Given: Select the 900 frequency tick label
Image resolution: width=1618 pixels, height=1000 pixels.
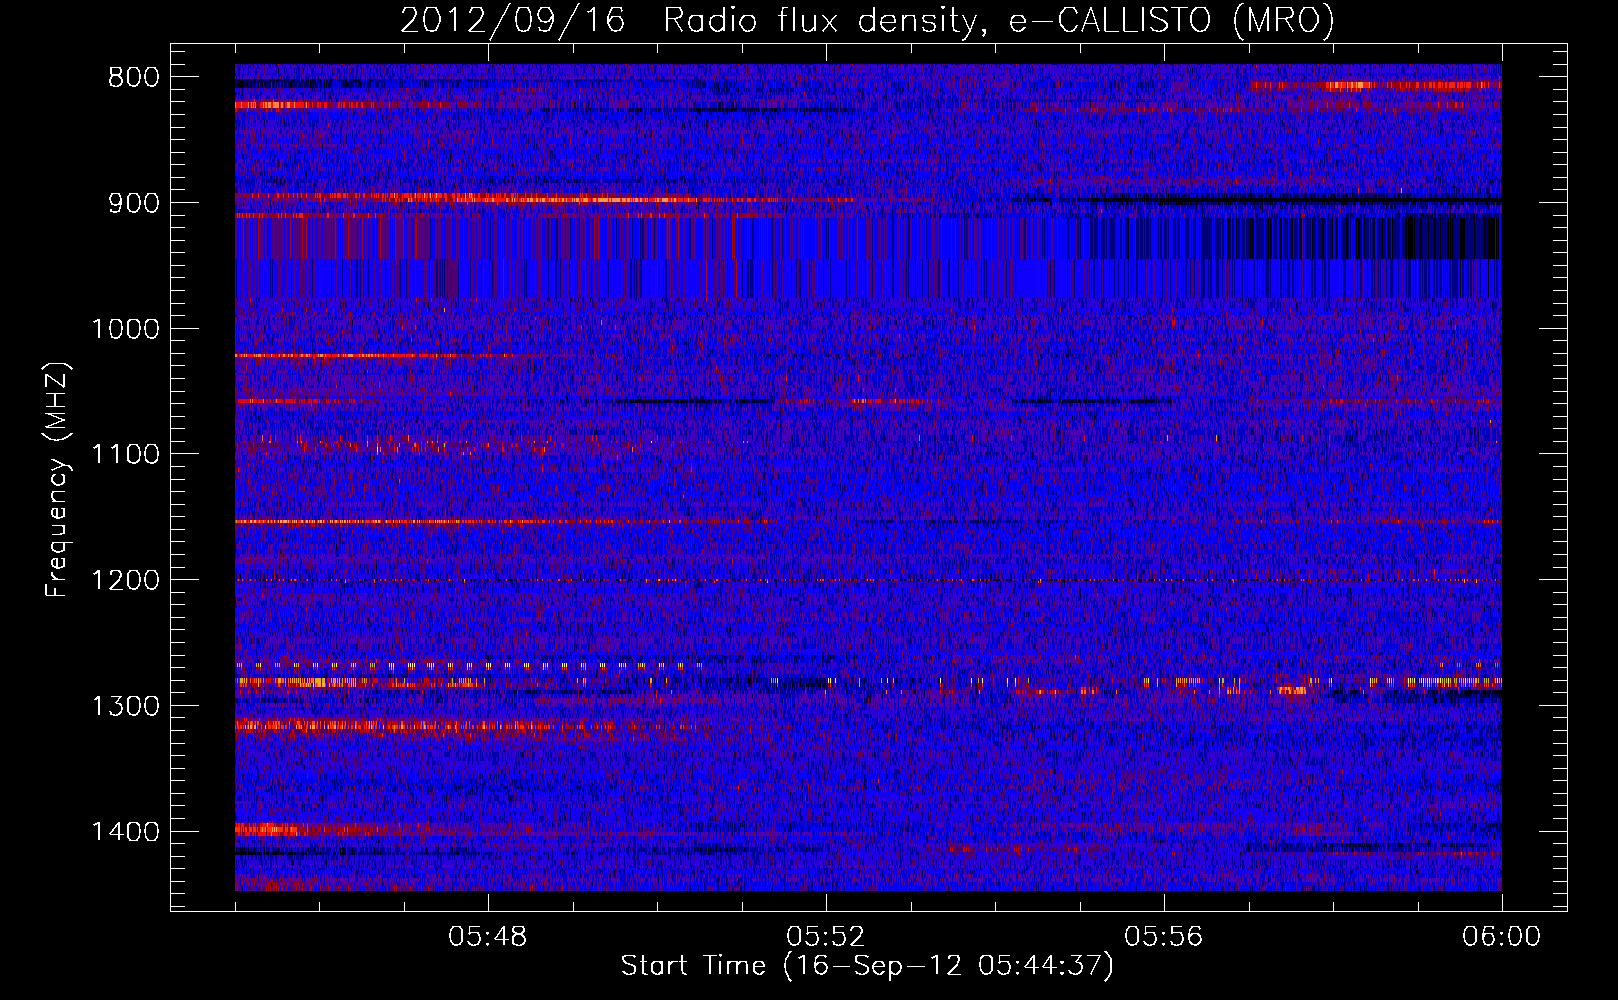Looking at the screenshot, I should [134, 204].
